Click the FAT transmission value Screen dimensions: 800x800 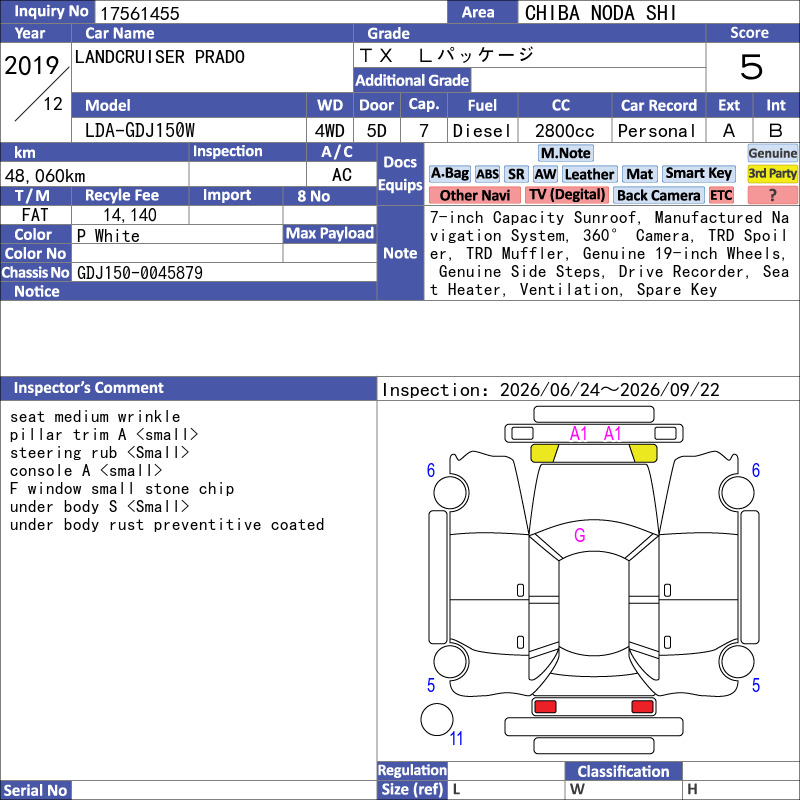35,215
